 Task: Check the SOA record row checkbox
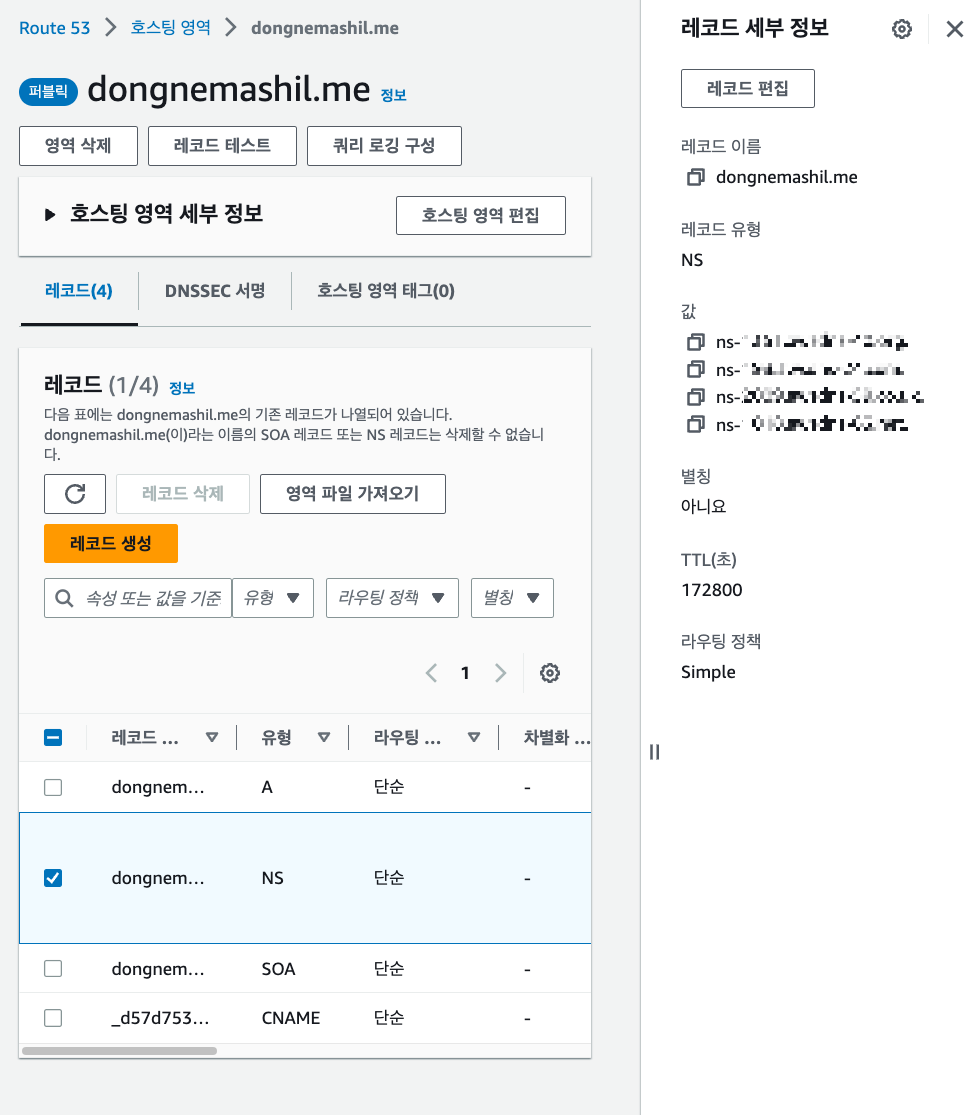tap(53, 969)
